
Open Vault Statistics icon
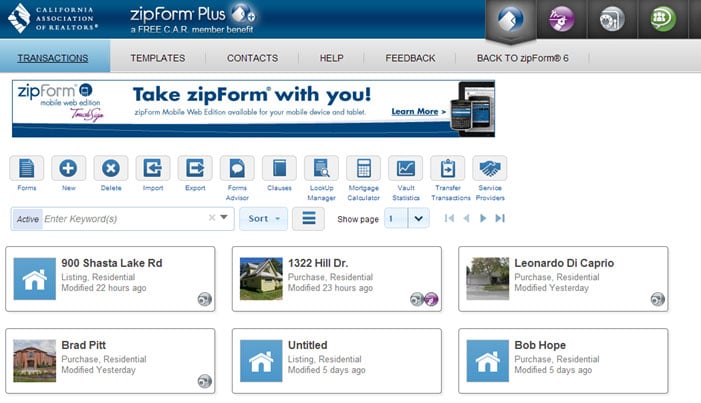[405, 168]
